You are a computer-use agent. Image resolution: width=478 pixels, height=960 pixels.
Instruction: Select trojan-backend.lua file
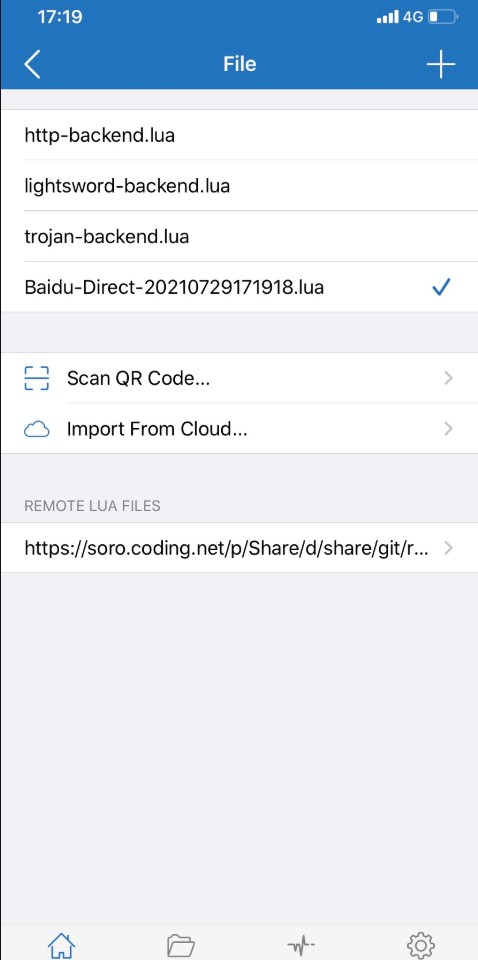239,236
